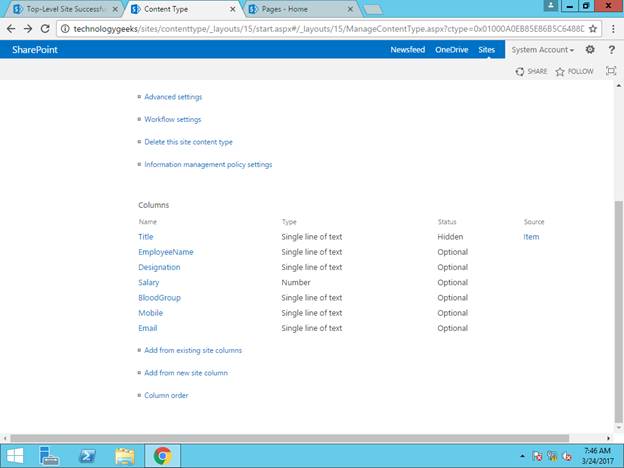
Task: Click Delete this site content type
Action: click(188, 142)
